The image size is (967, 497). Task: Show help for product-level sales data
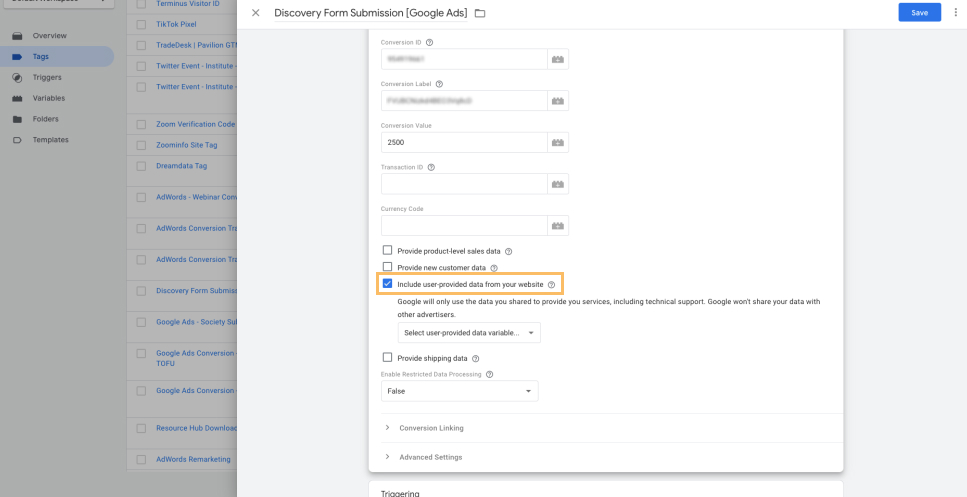click(509, 252)
